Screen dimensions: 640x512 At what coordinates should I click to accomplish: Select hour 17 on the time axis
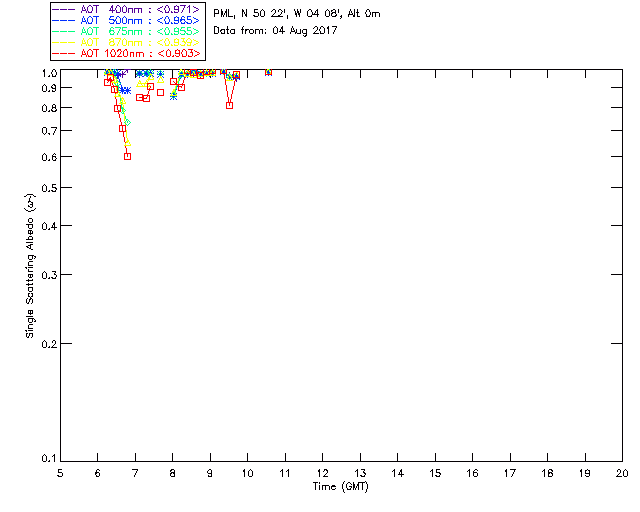point(510,473)
